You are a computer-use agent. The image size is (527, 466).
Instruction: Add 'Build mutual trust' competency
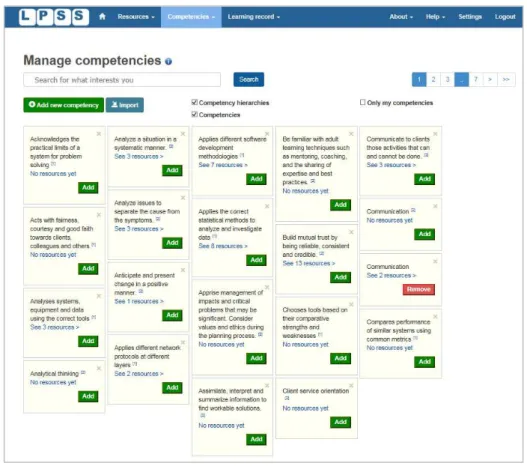[x=340, y=277]
